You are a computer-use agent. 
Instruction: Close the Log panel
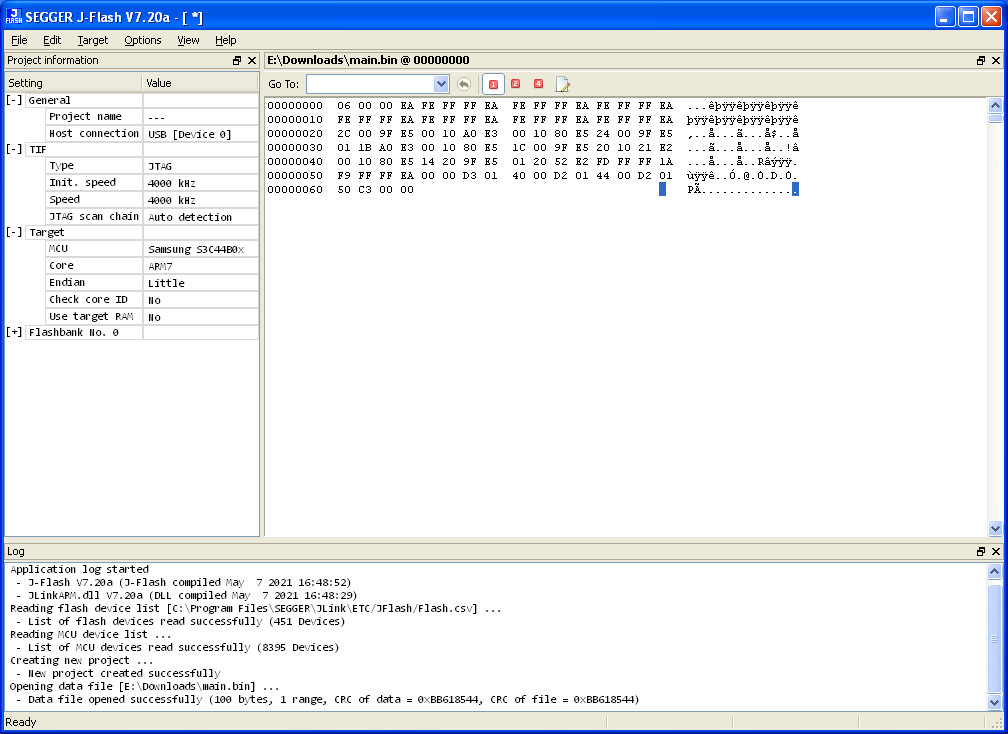pyautogui.click(x=996, y=551)
